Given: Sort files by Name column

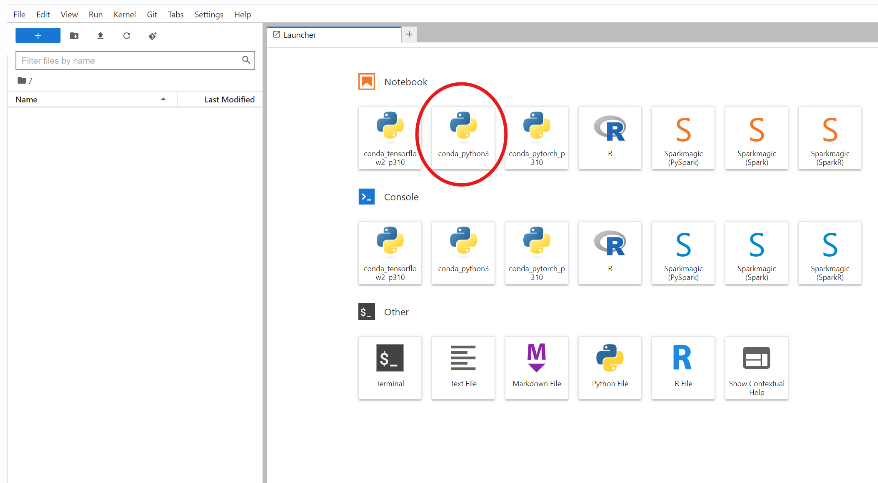Looking at the screenshot, I should pos(92,100).
